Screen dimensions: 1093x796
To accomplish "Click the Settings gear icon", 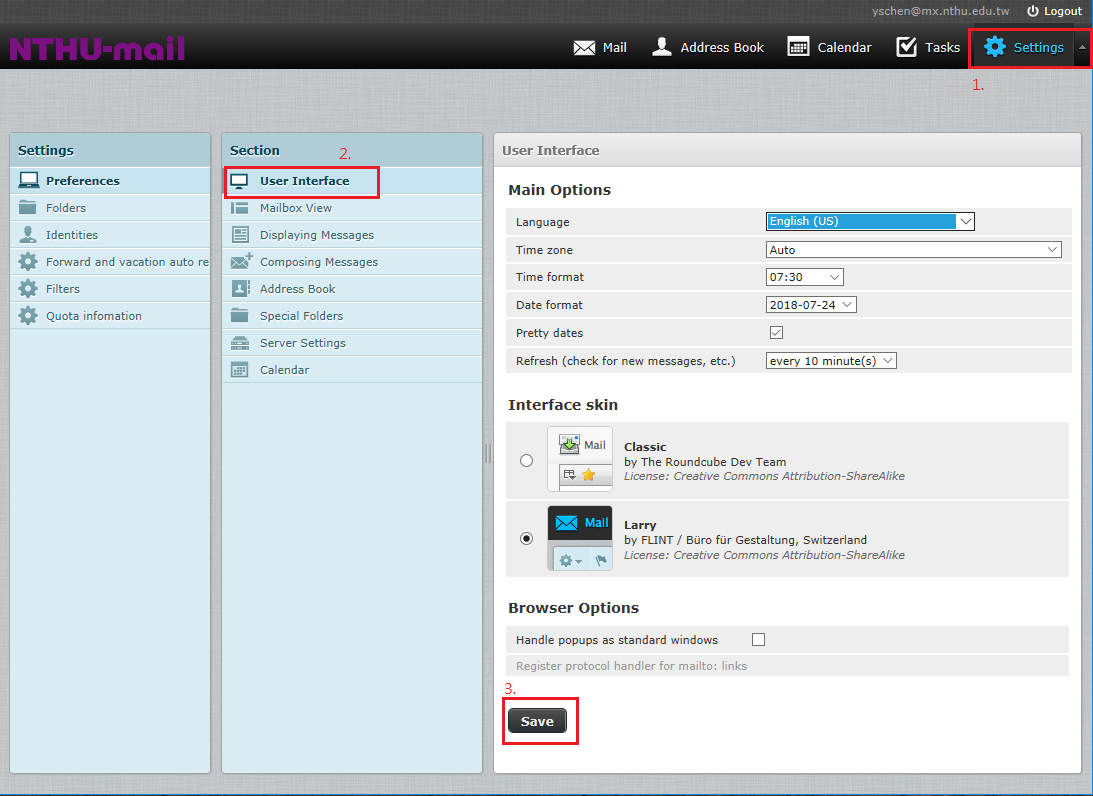I will (x=995, y=47).
